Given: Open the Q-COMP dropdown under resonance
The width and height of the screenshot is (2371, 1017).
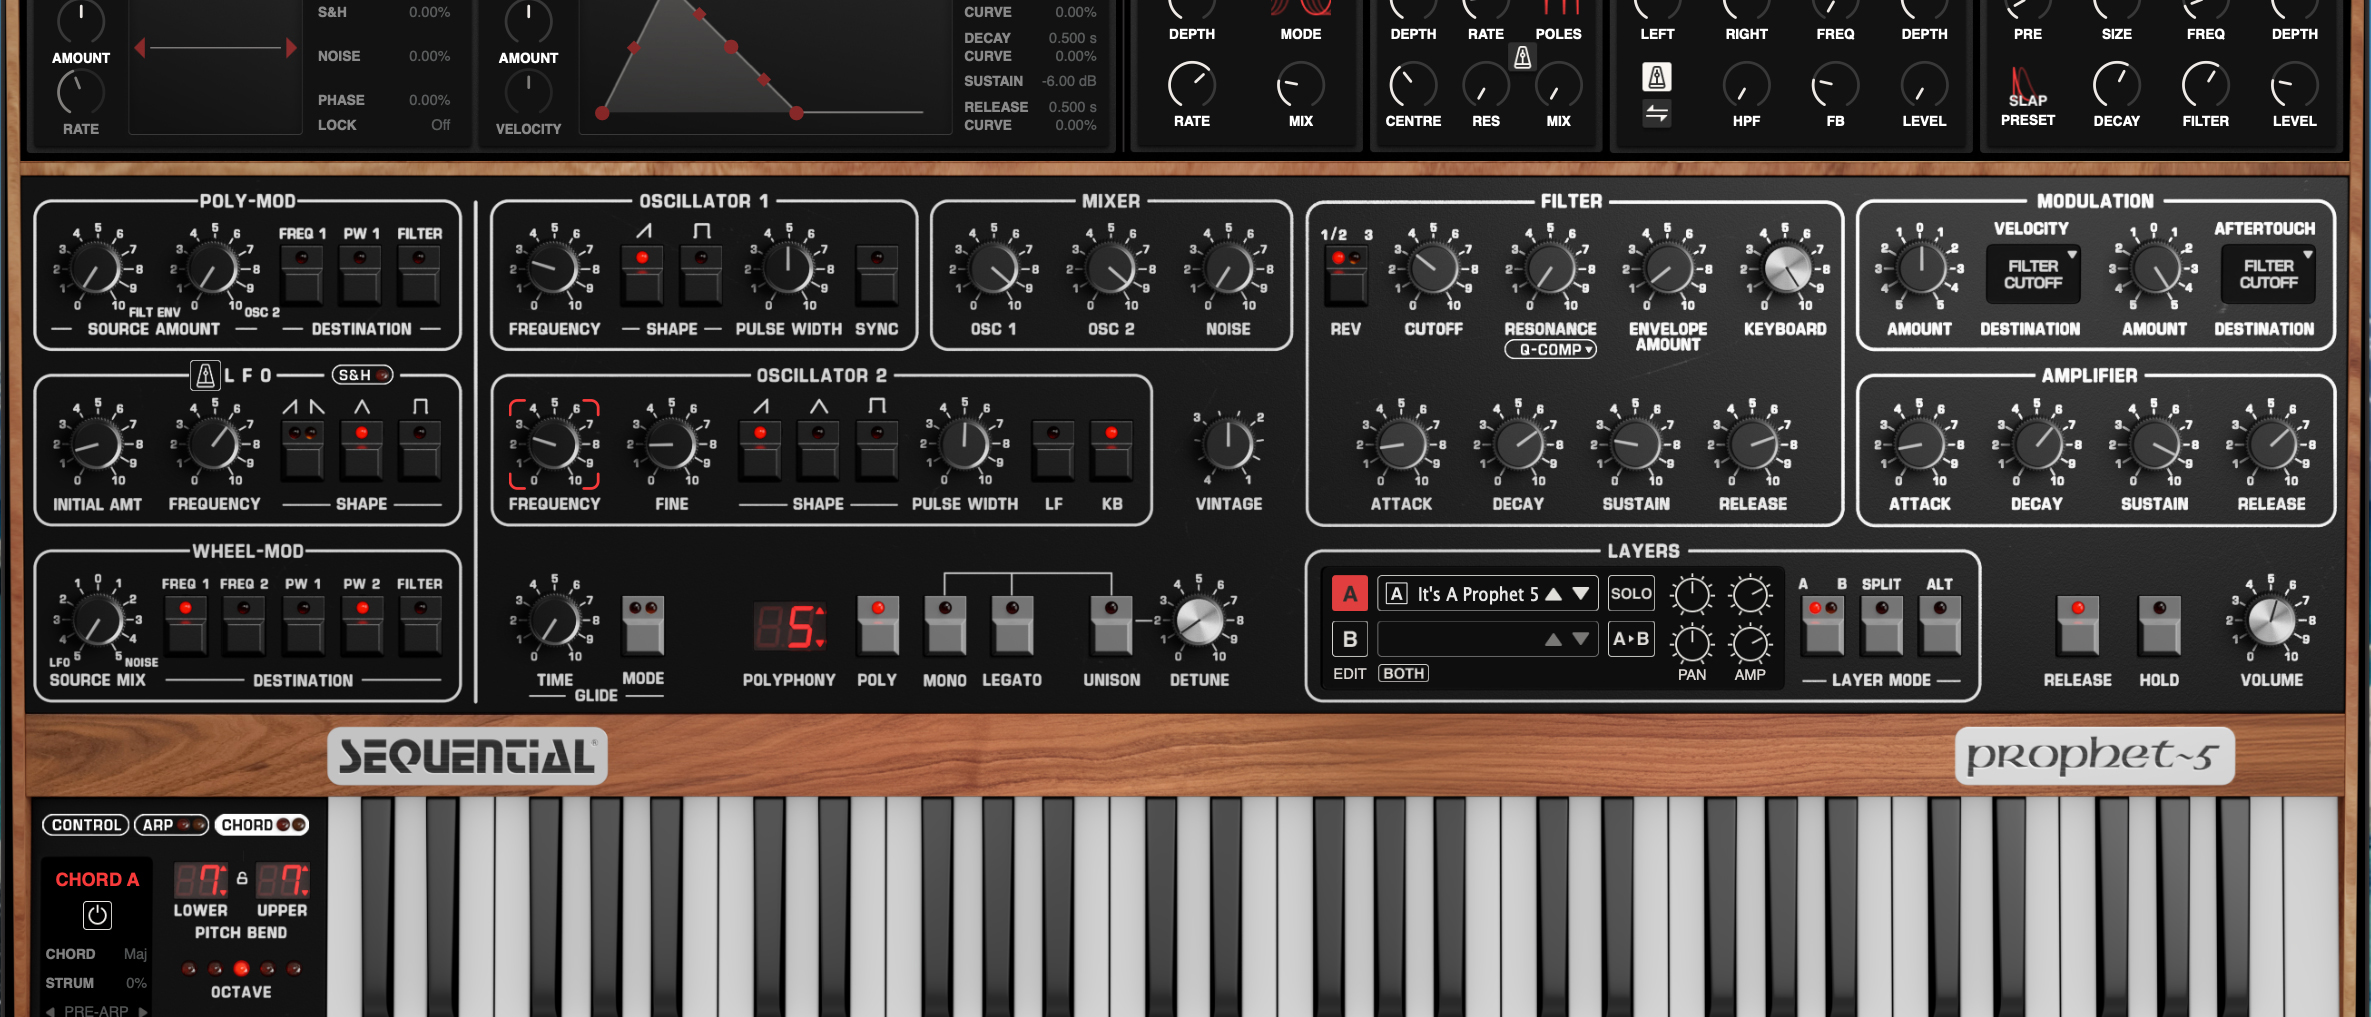Looking at the screenshot, I should coord(1550,350).
